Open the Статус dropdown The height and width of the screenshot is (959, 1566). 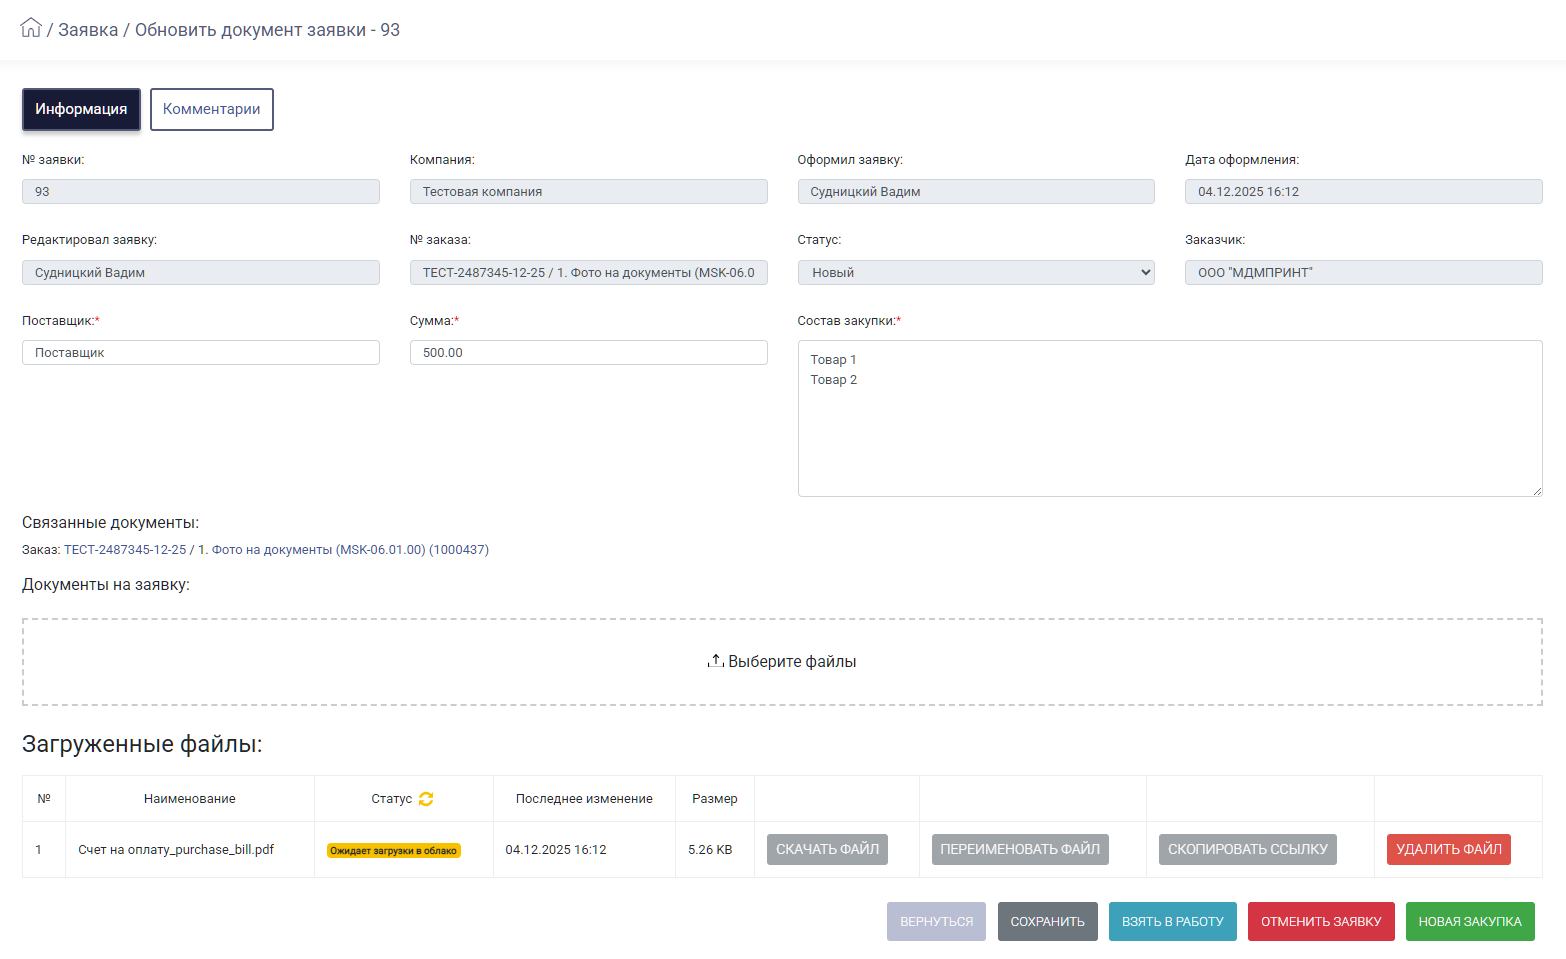[x=975, y=273]
